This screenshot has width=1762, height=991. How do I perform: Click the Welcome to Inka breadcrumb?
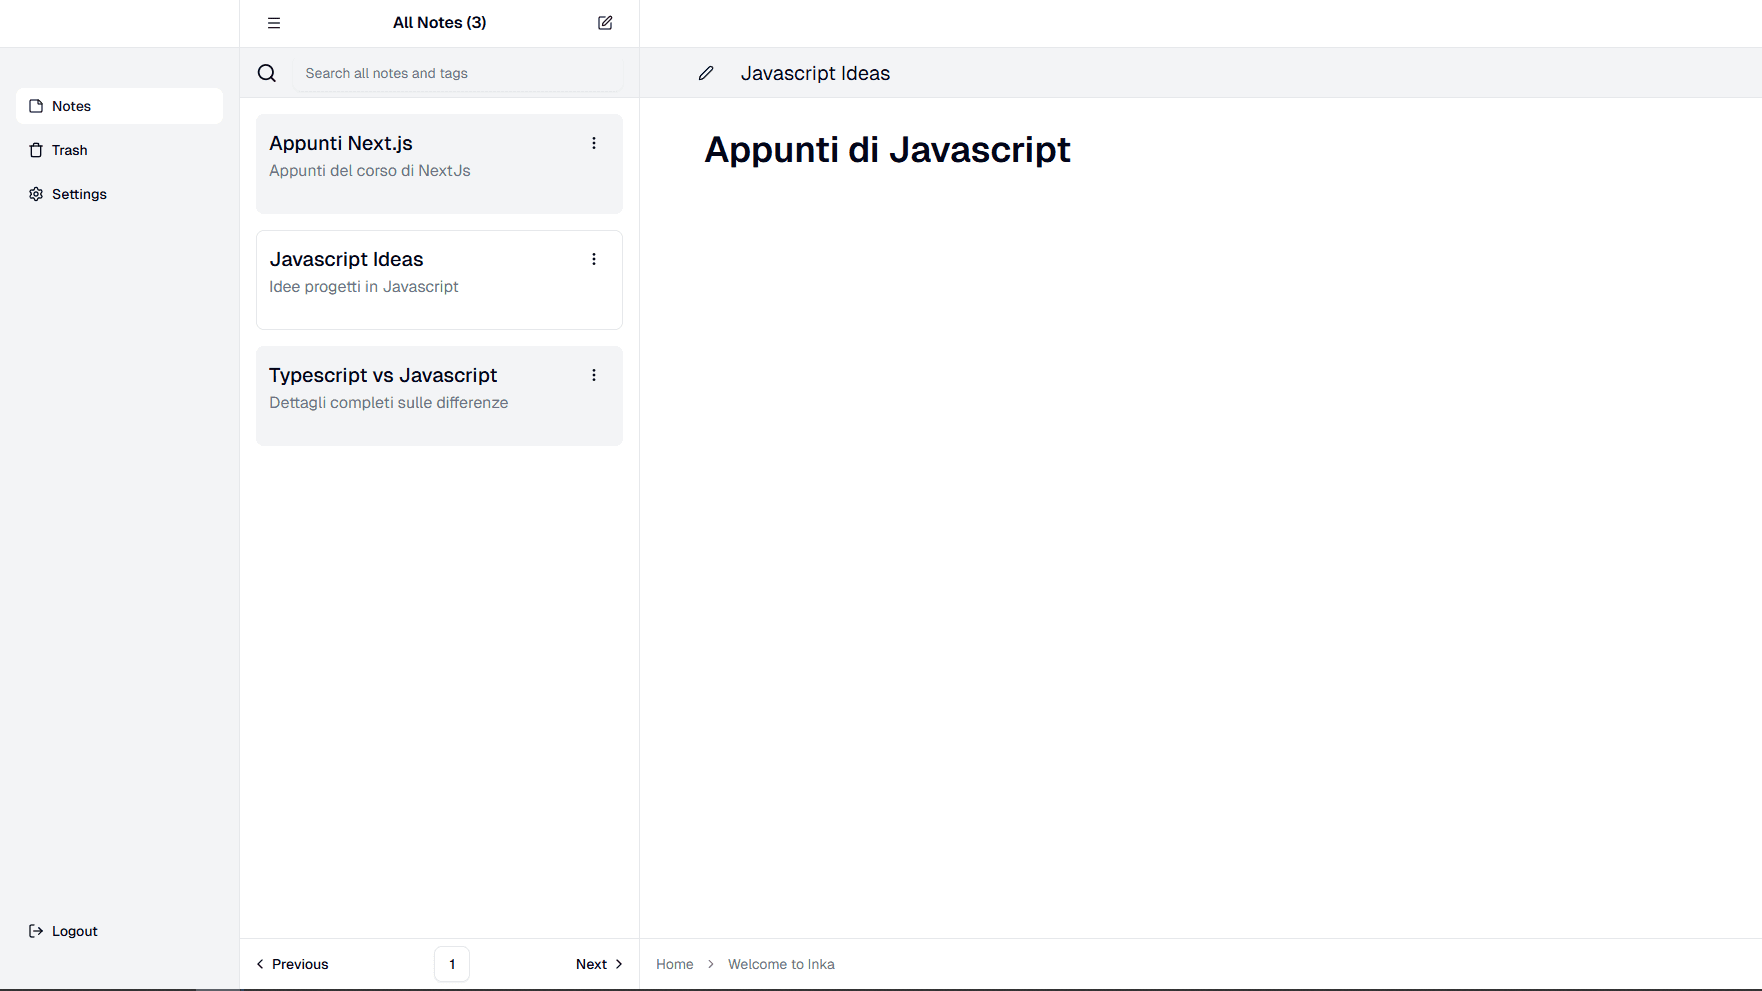pyautogui.click(x=781, y=964)
